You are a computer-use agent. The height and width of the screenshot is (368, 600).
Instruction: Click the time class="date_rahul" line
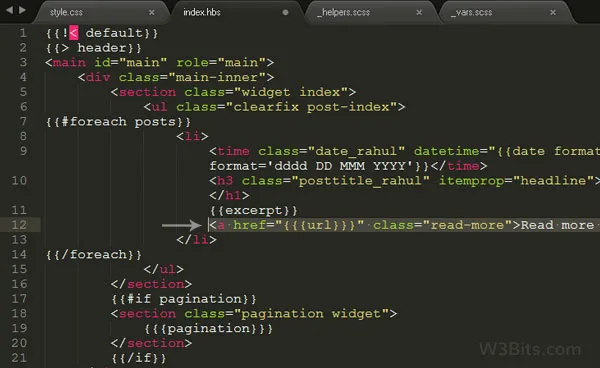coord(404,151)
